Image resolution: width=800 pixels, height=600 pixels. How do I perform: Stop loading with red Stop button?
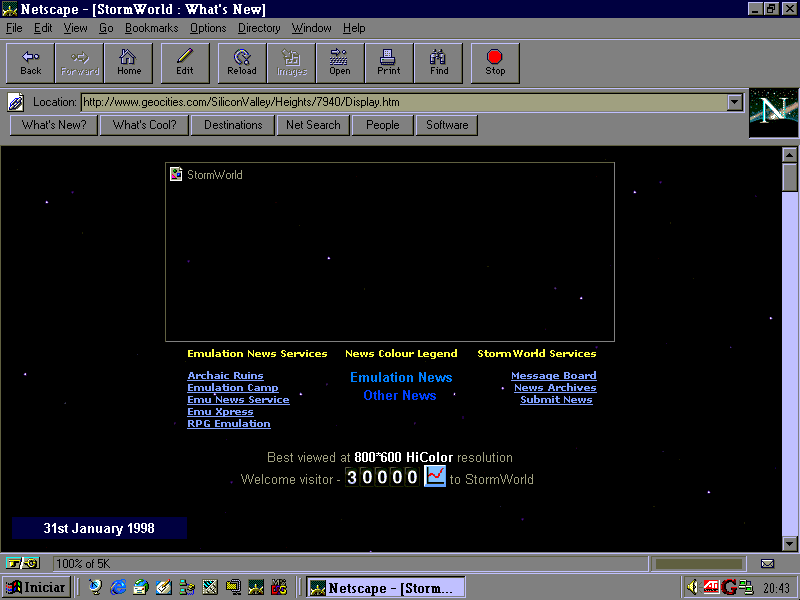click(495, 63)
